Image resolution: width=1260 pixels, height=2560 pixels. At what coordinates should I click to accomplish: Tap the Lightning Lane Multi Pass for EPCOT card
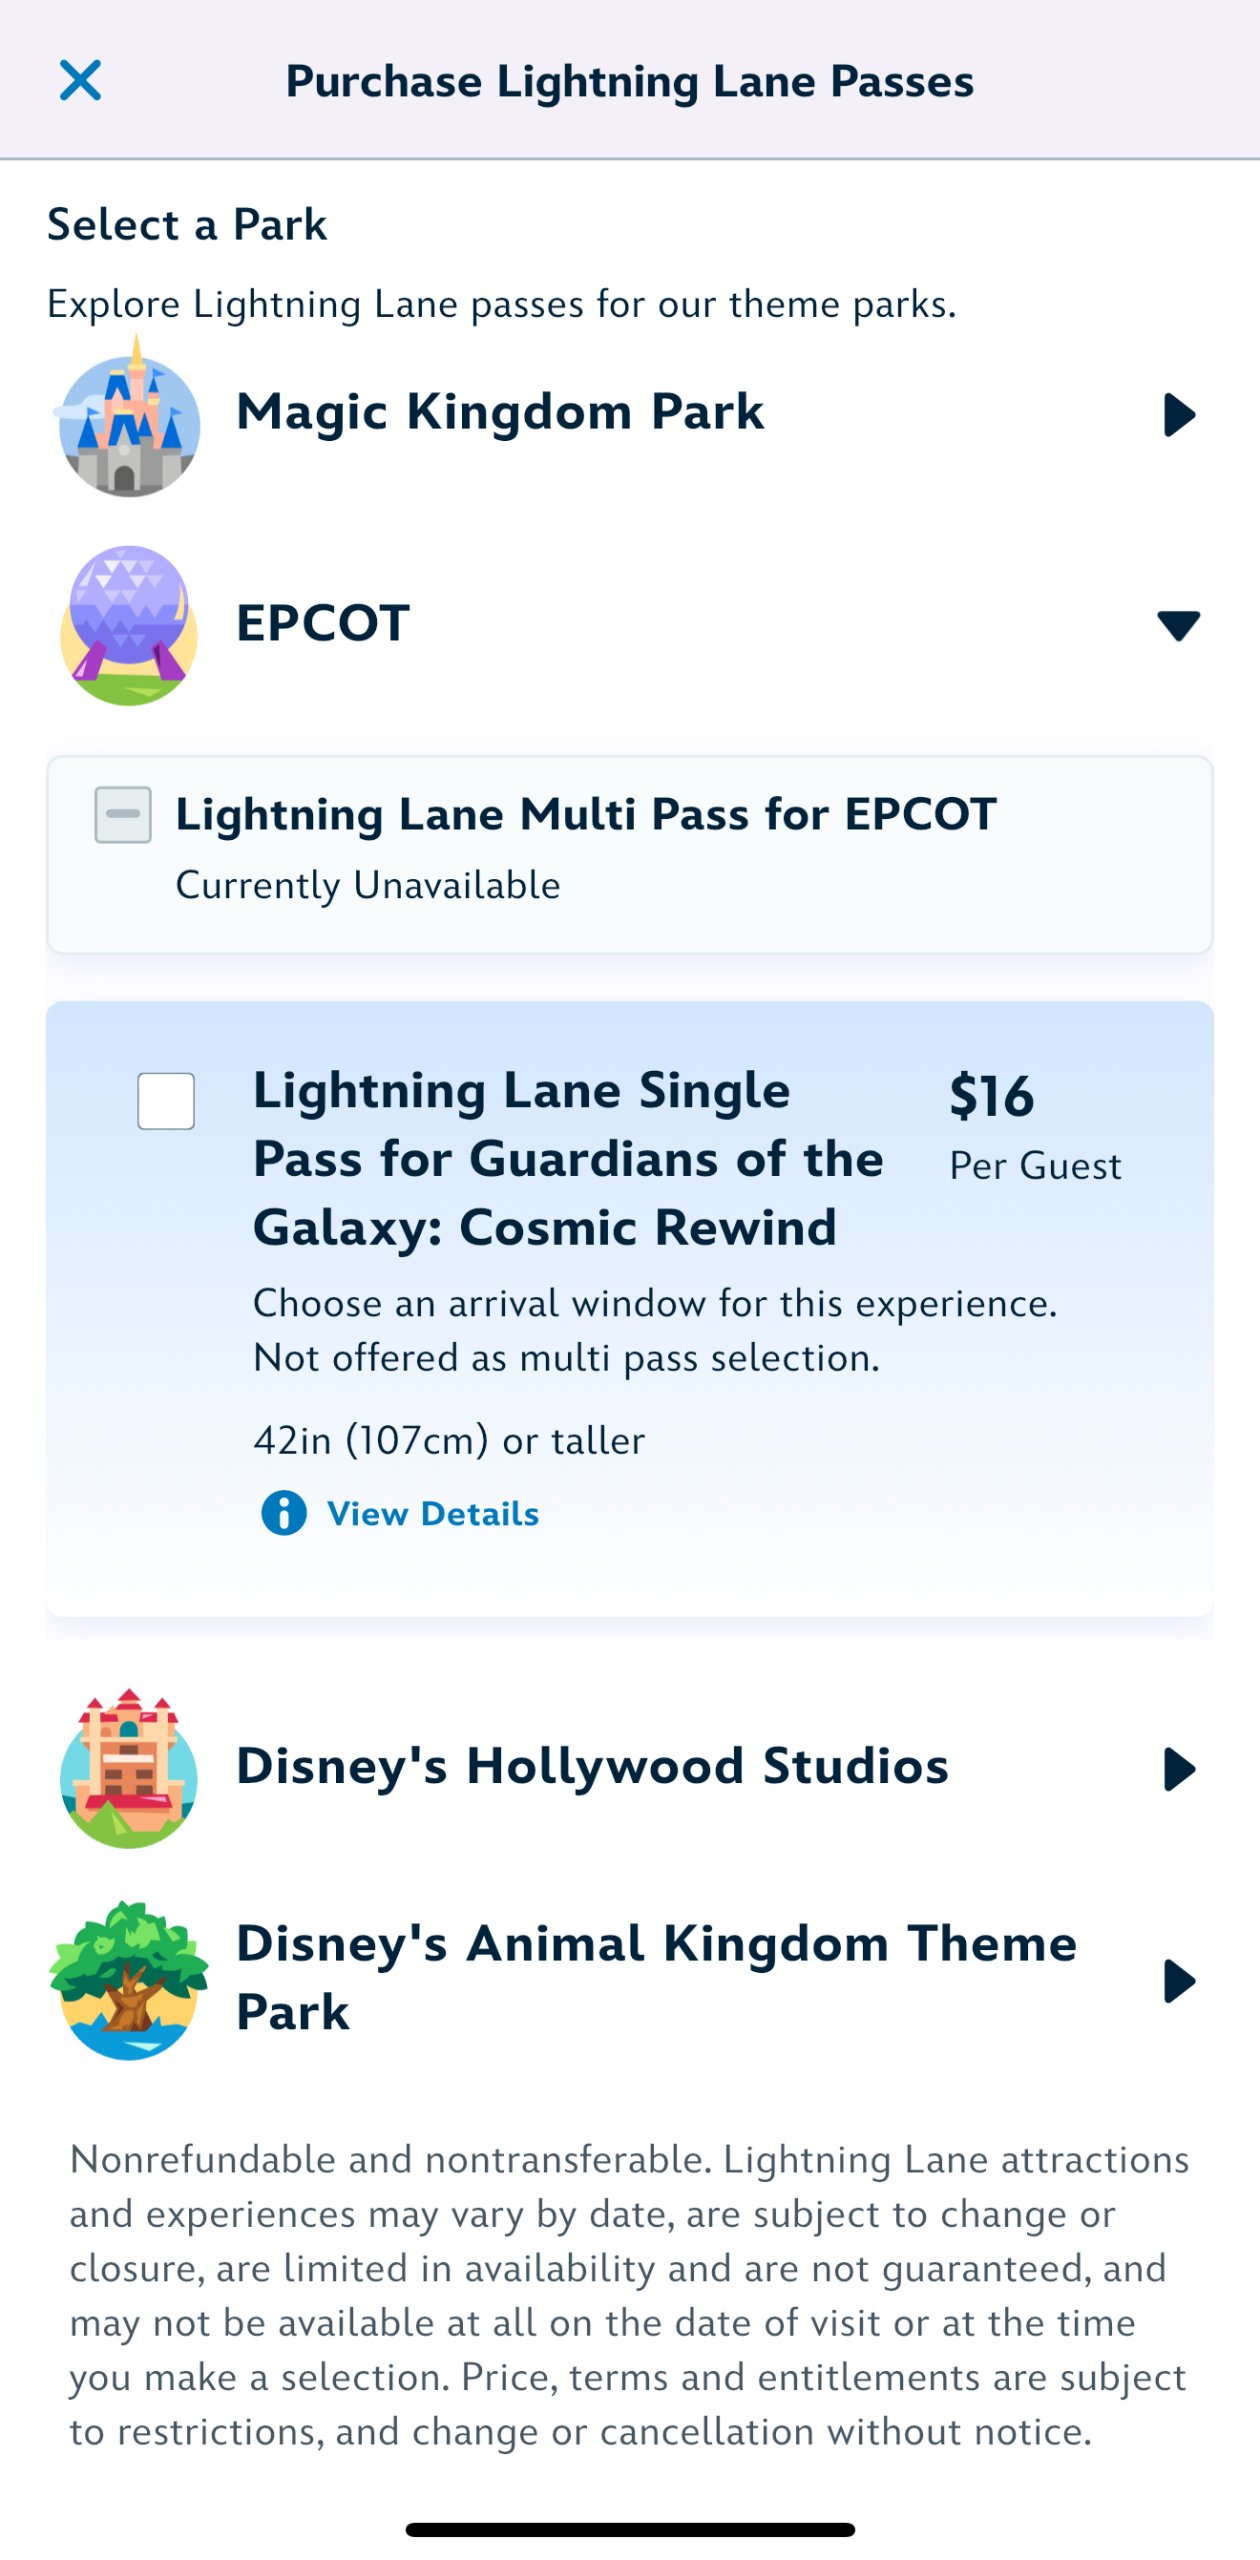(630, 855)
